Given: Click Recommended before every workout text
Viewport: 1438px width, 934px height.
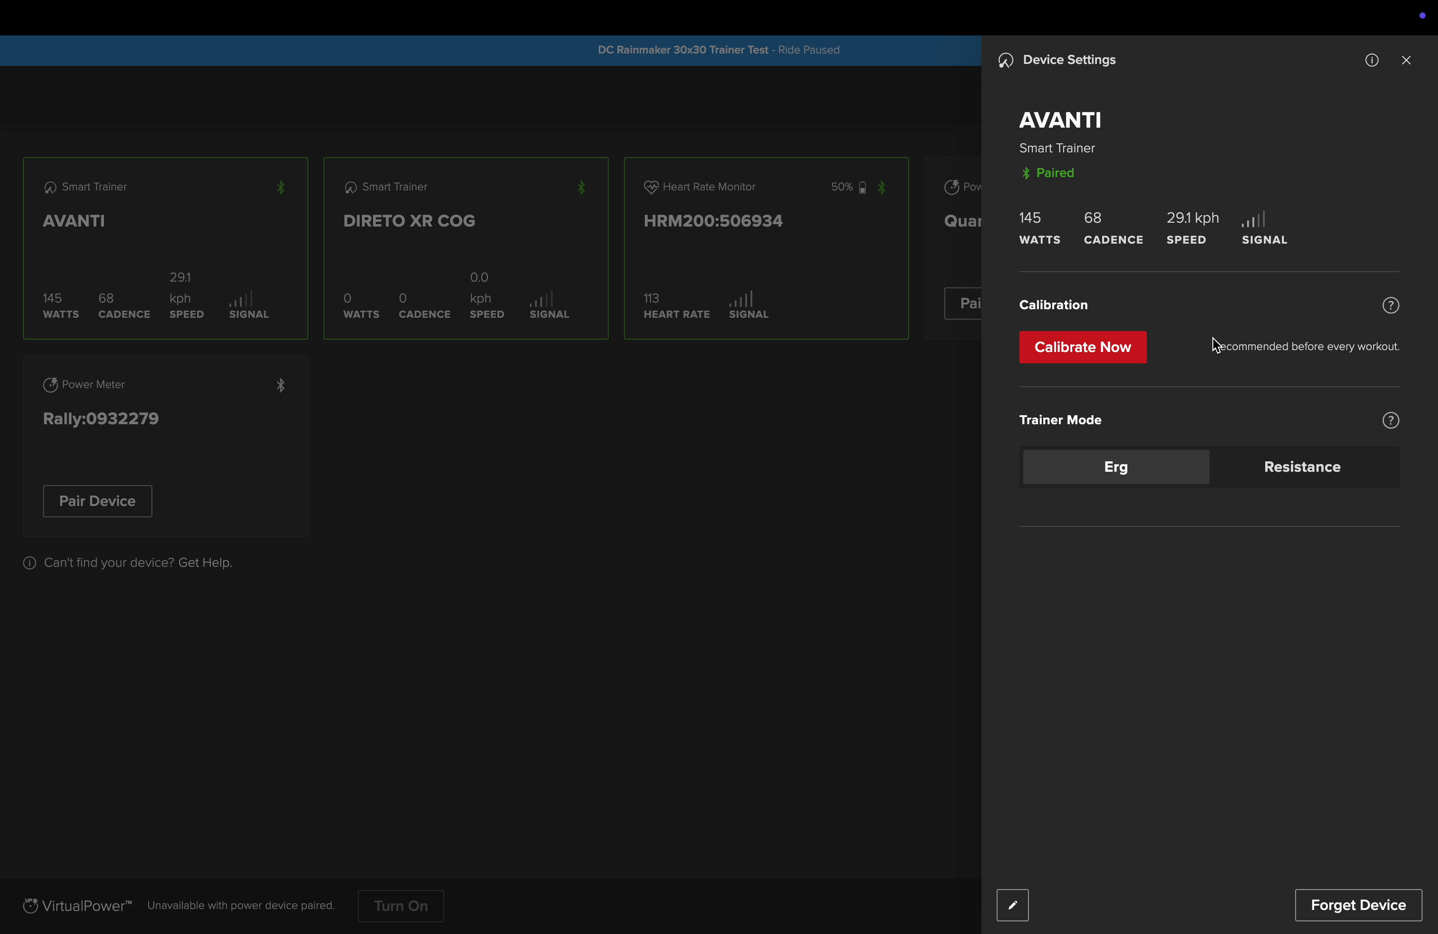Looking at the screenshot, I should coord(1308,347).
